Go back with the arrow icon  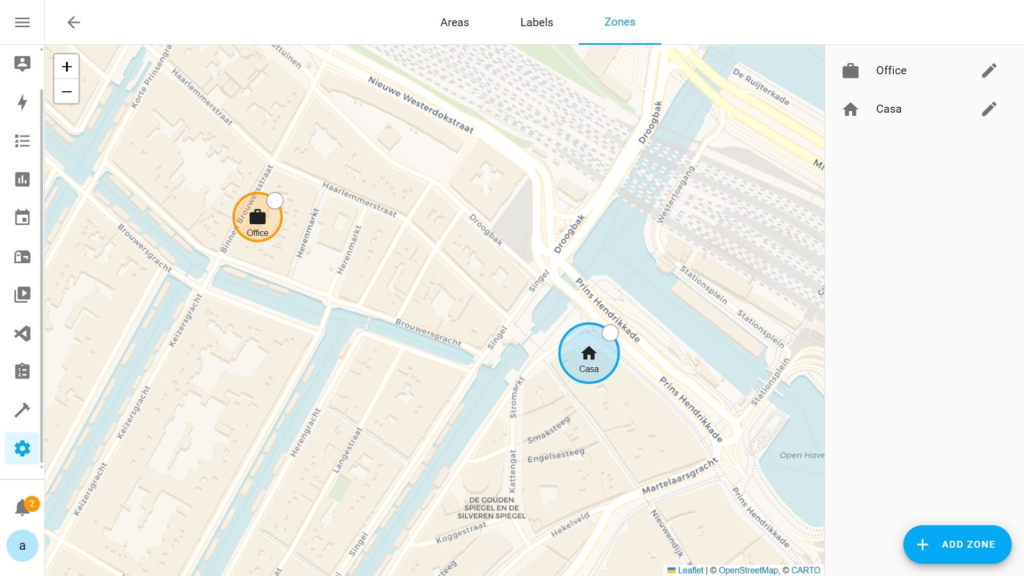[73, 22]
